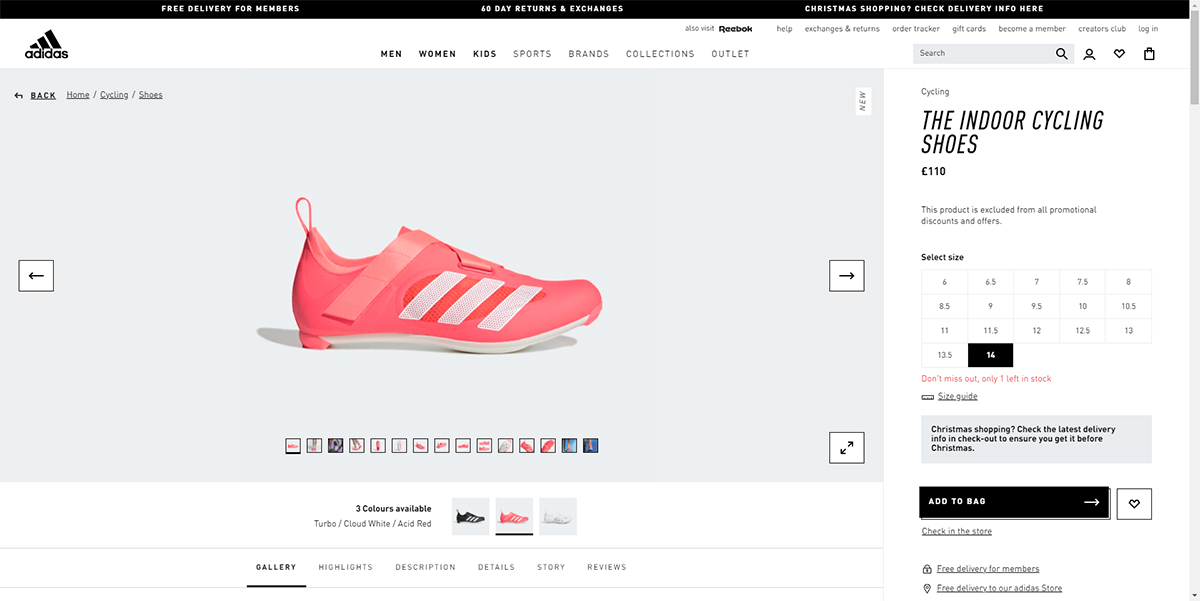Choose the black colour variant

click(x=471, y=517)
